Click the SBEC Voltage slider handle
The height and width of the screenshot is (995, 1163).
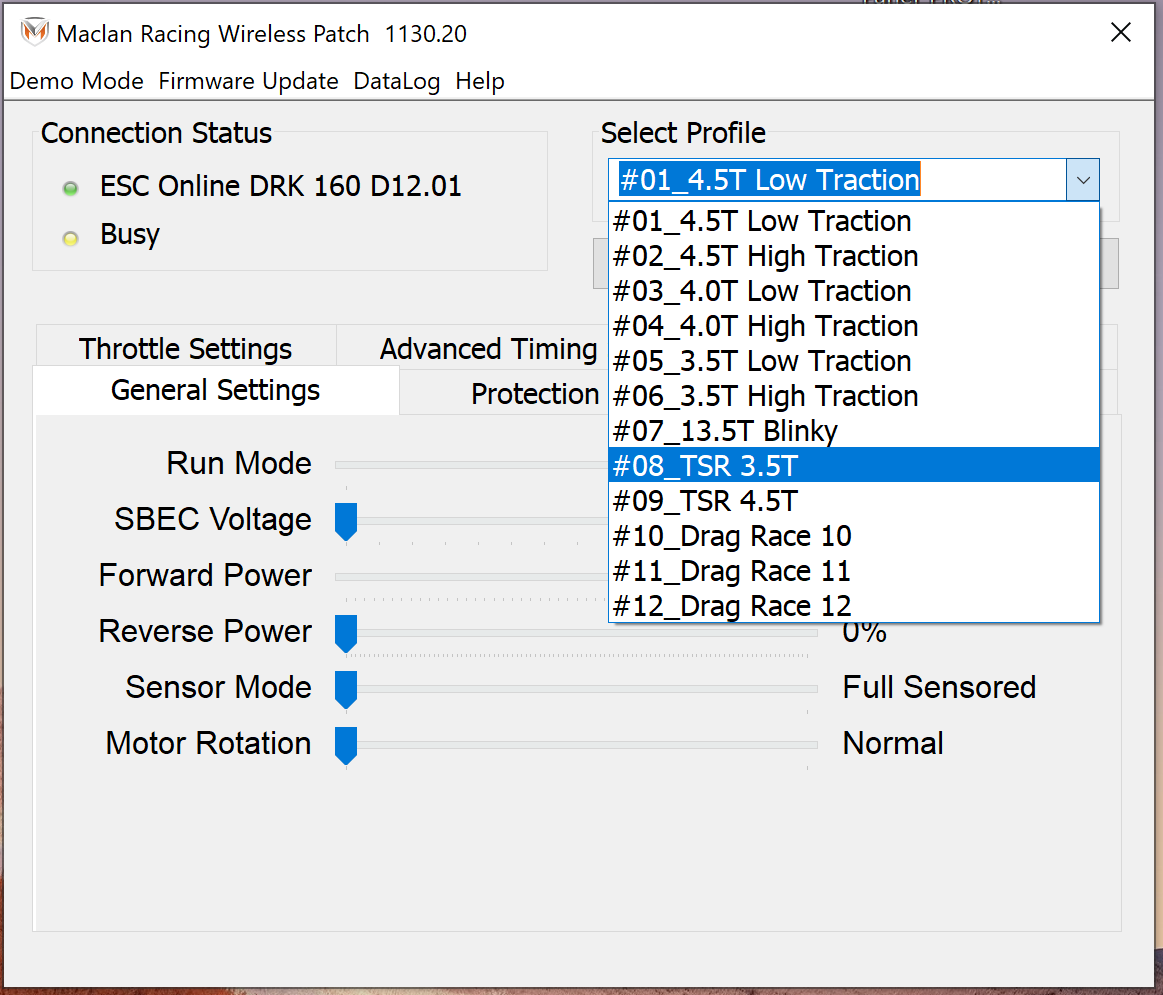346,521
